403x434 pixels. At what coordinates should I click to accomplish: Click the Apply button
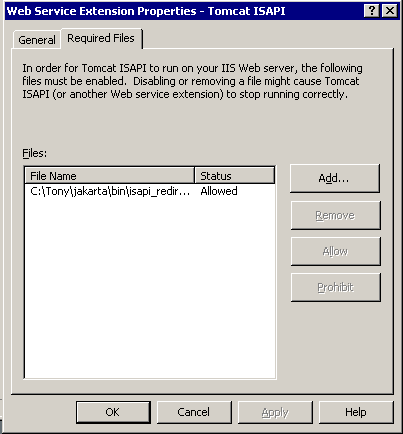(x=275, y=412)
